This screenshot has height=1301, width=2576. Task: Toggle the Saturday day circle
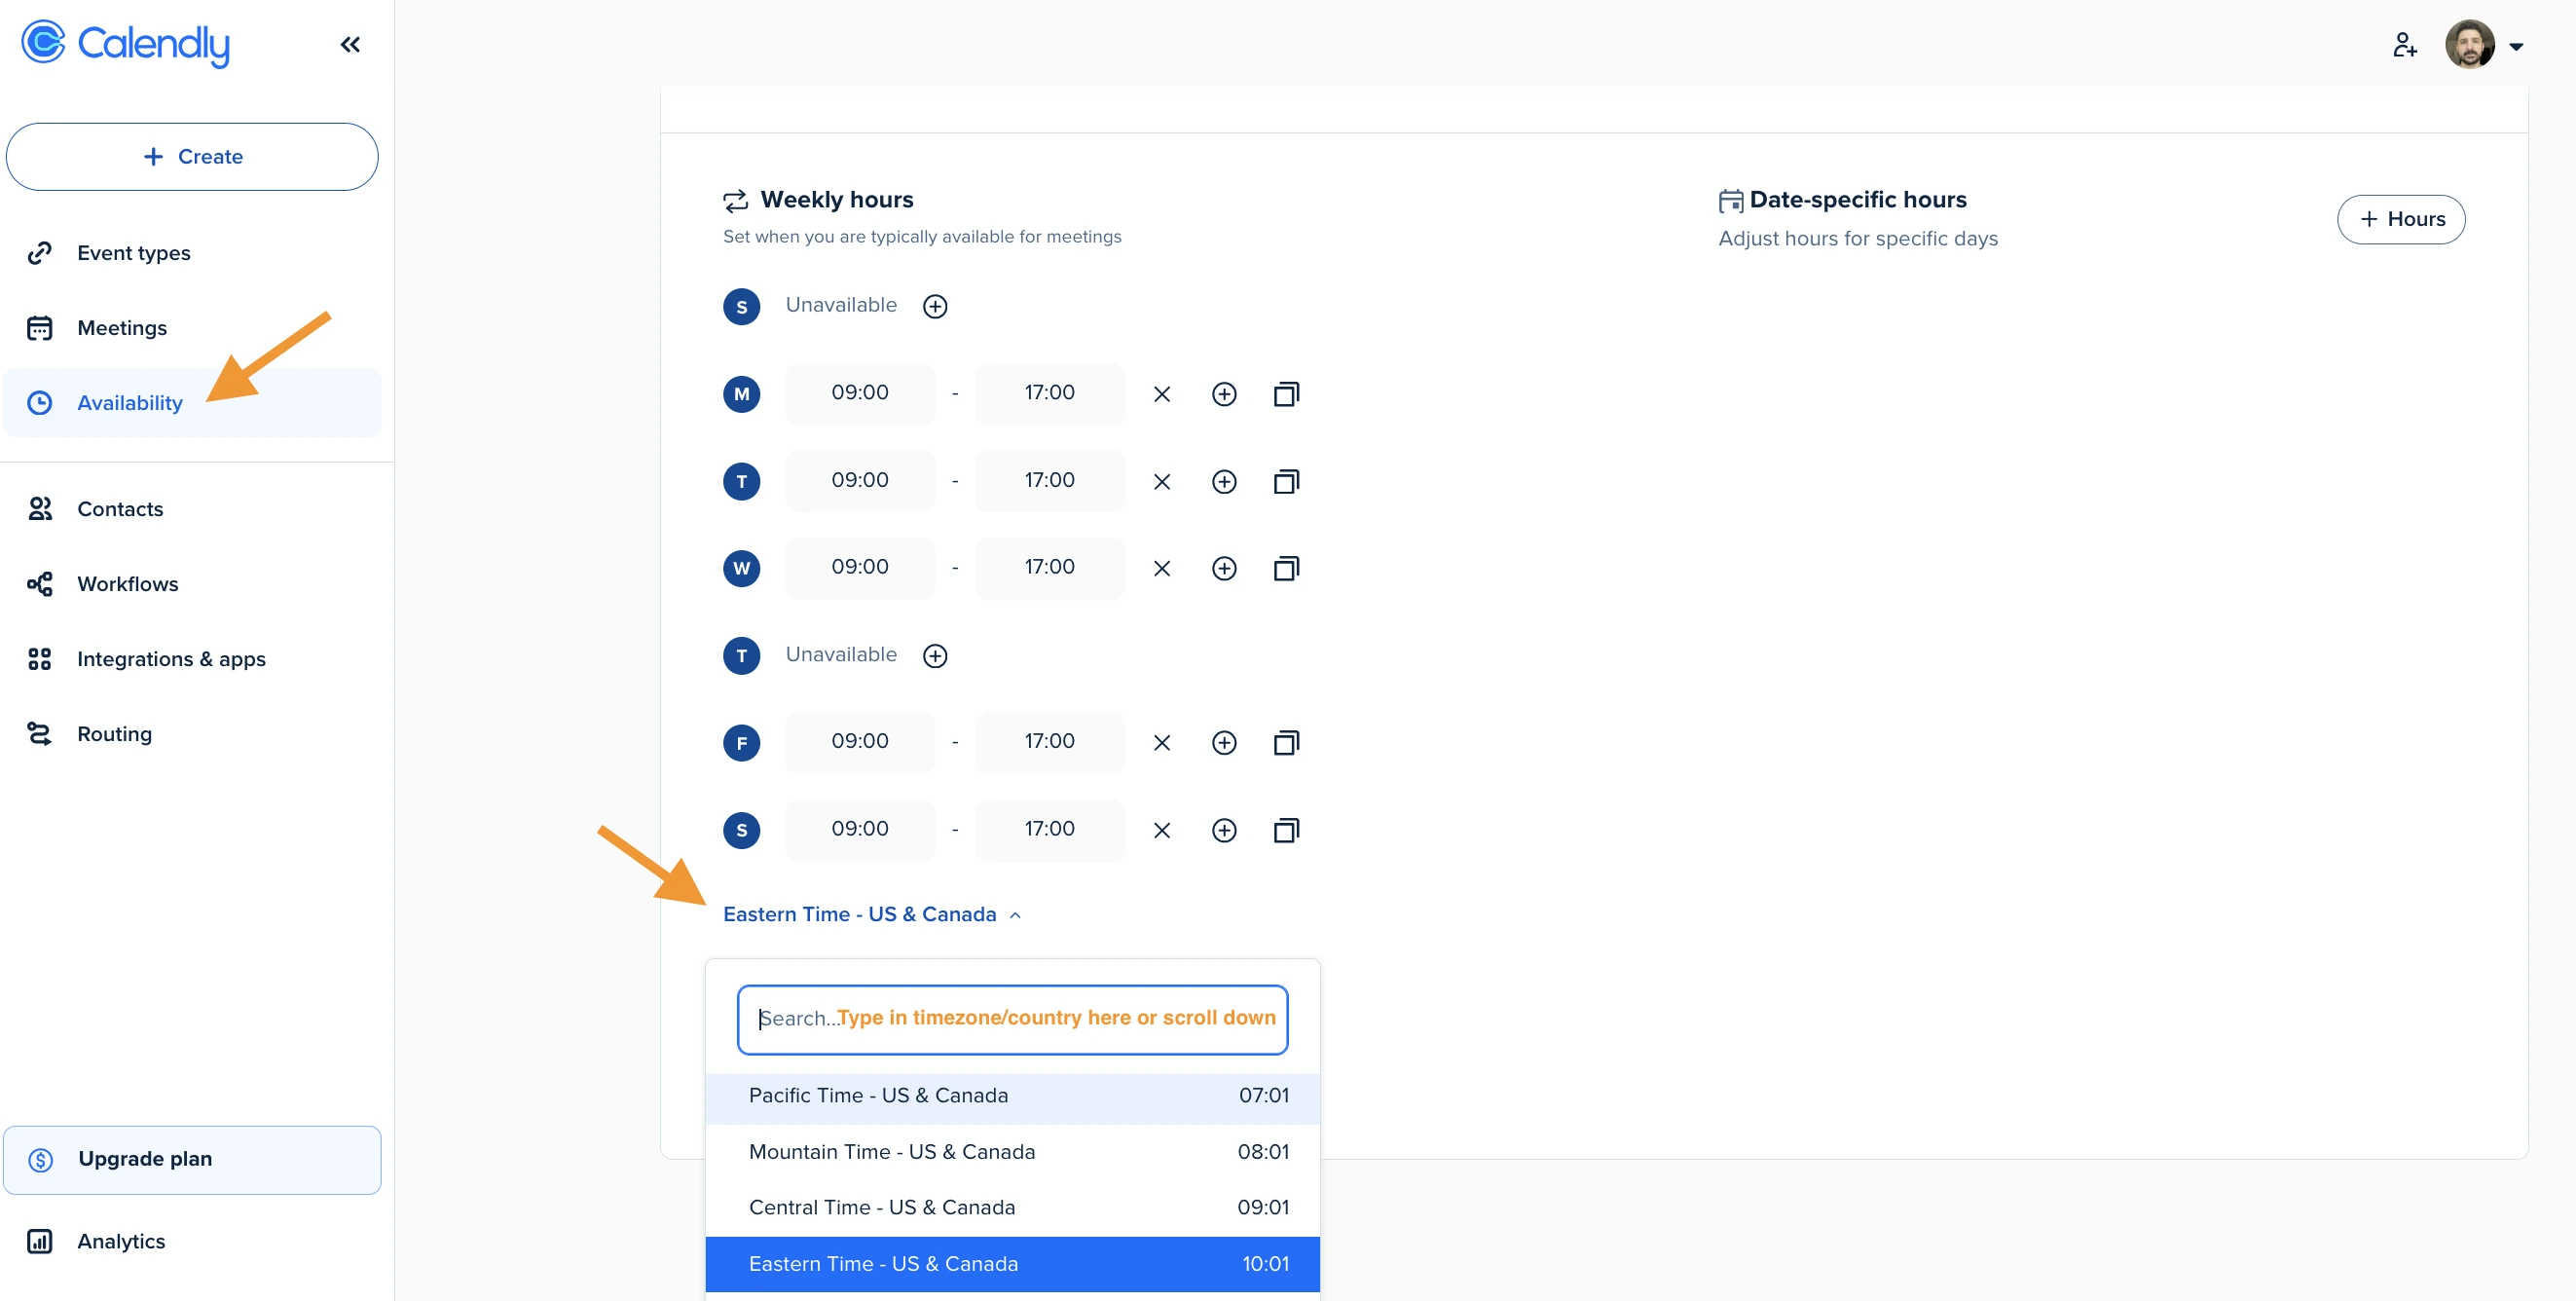click(x=742, y=830)
